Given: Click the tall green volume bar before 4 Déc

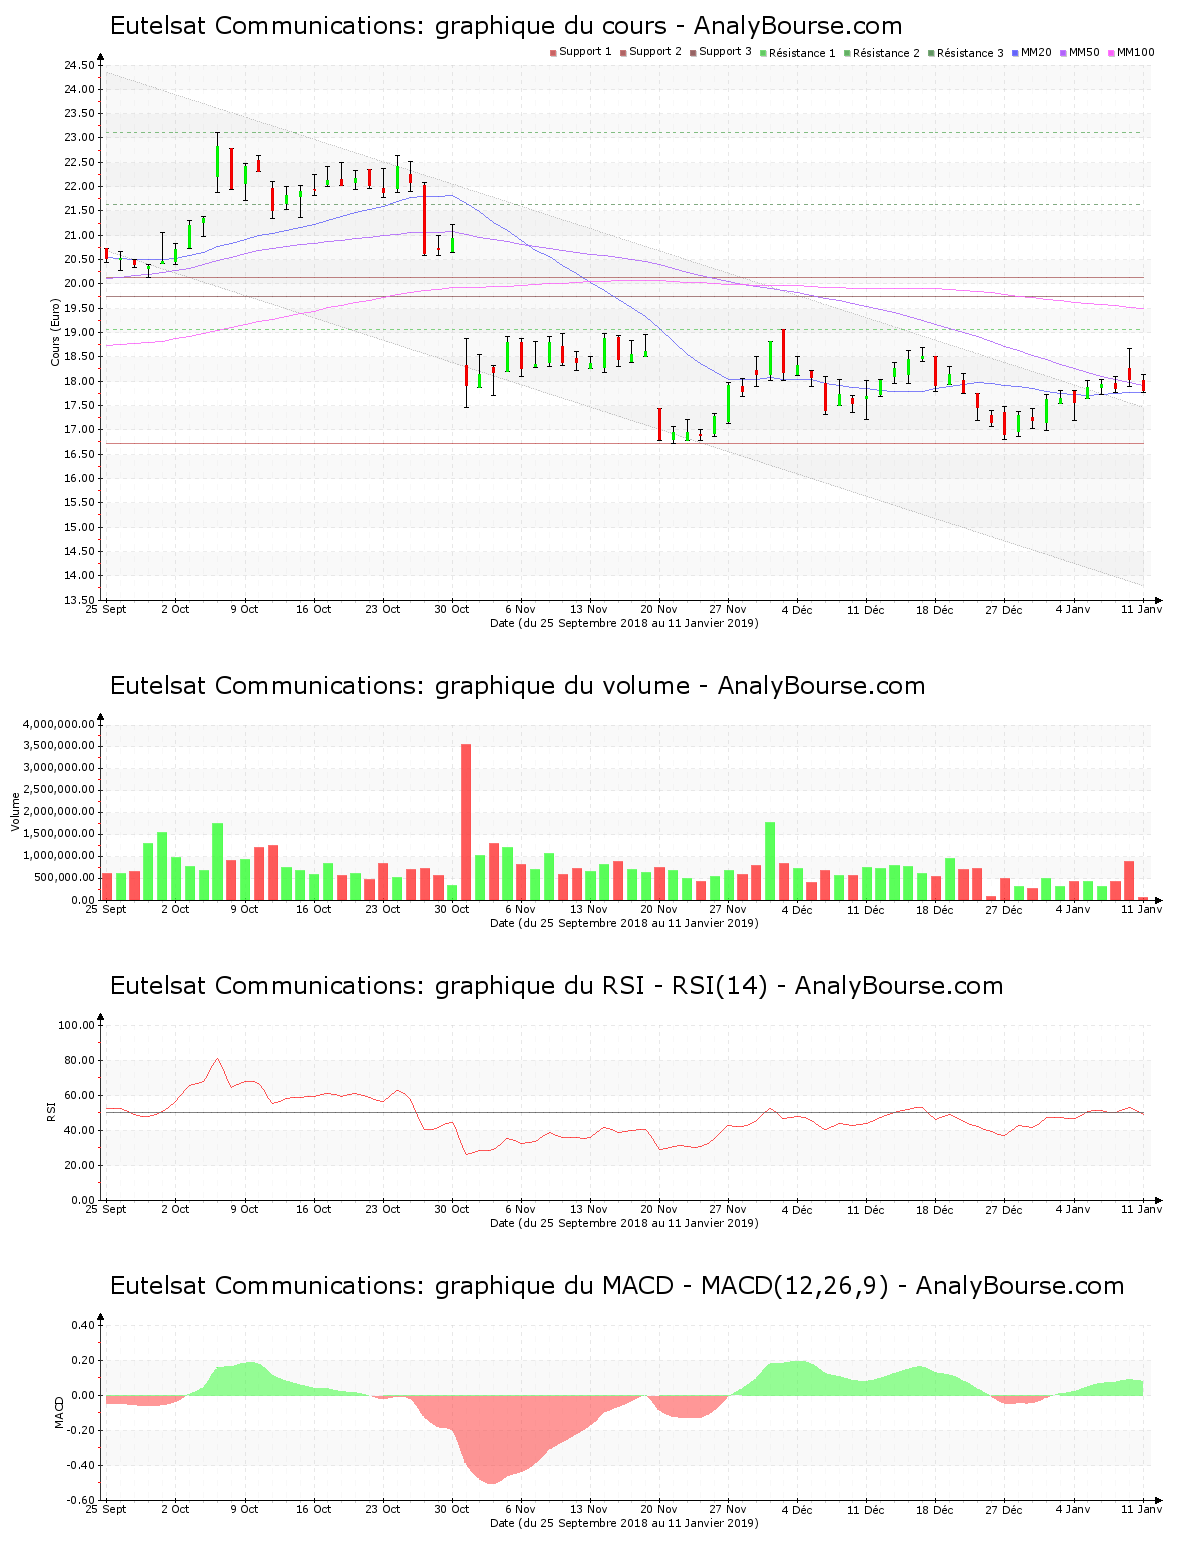Looking at the screenshot, I should pos(770,861).
